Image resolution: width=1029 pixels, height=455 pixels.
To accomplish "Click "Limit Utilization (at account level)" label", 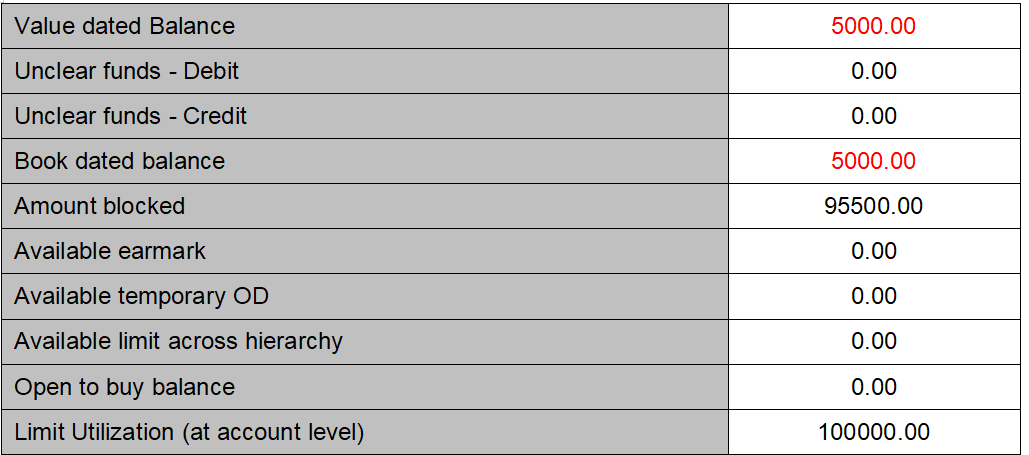I will (x=189, y=432).
